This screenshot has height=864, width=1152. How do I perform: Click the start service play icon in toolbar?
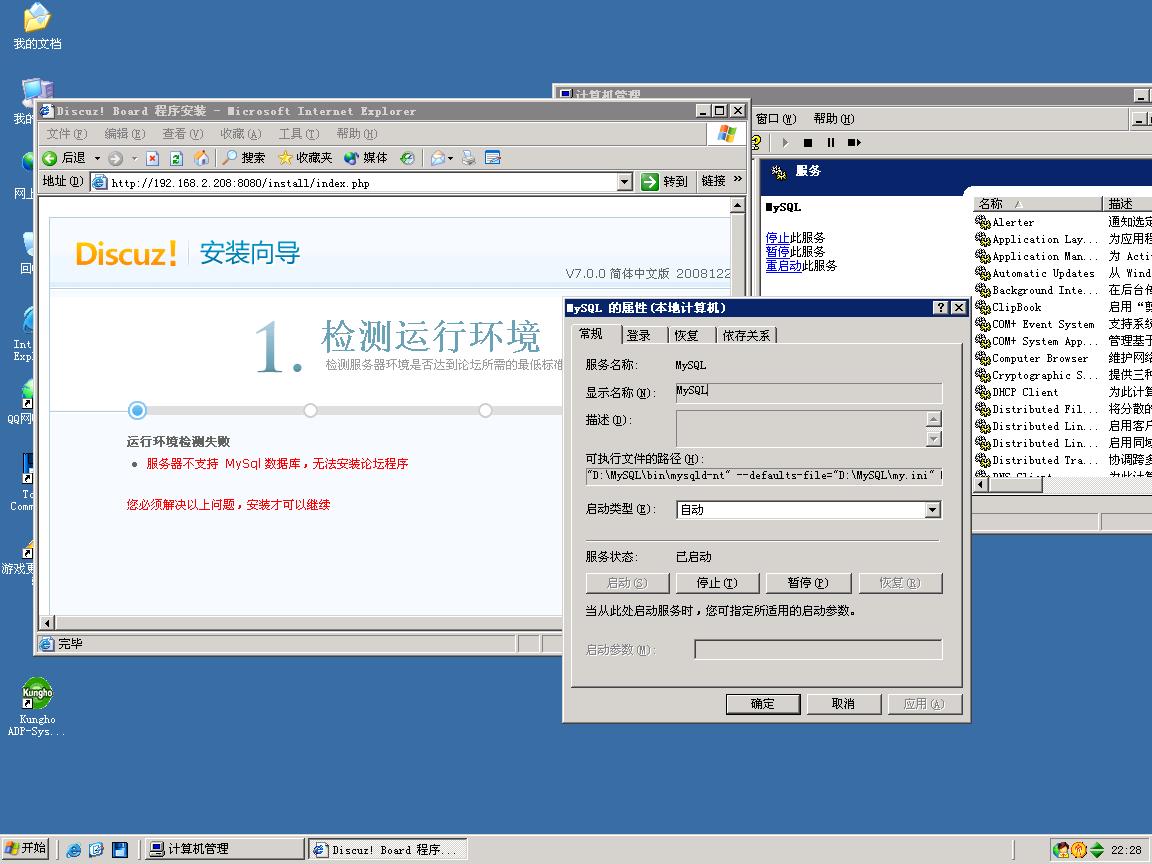point(785,143)
